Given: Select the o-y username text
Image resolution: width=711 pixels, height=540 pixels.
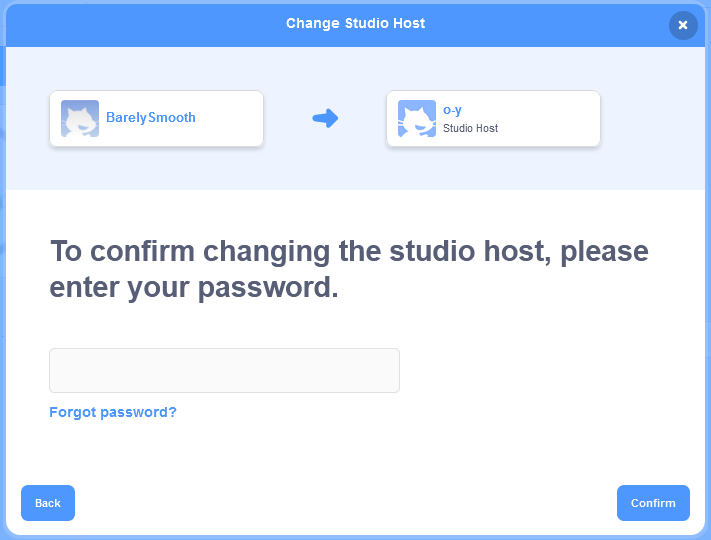Looking at the screenshot, I should coord(453,110).
